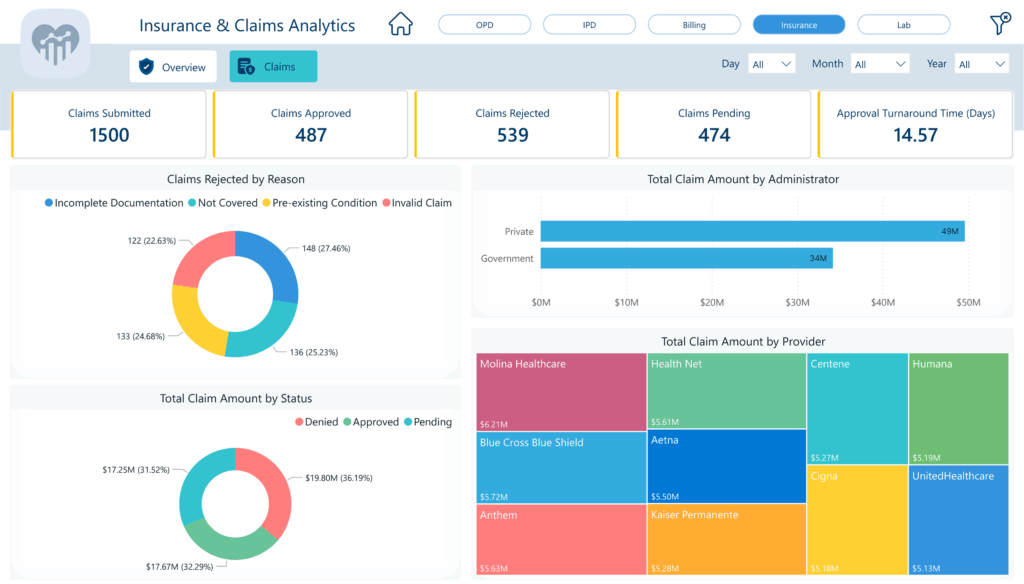This screenshot has width=1024, height=584.
Task: Toggle the Not Covered legend item
Action: coord(225,203)
